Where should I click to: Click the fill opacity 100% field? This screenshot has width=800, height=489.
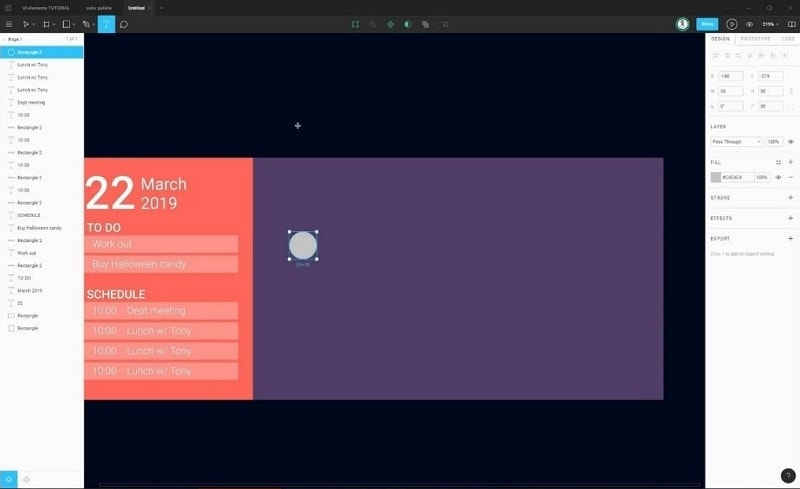(762, 177)
